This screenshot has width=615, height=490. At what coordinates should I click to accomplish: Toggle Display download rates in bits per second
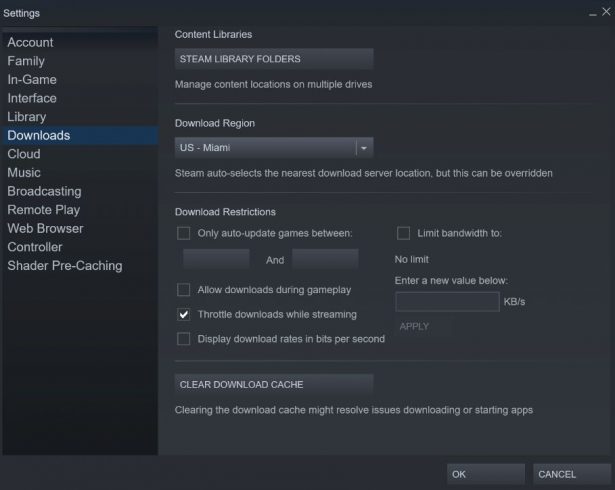184,339
